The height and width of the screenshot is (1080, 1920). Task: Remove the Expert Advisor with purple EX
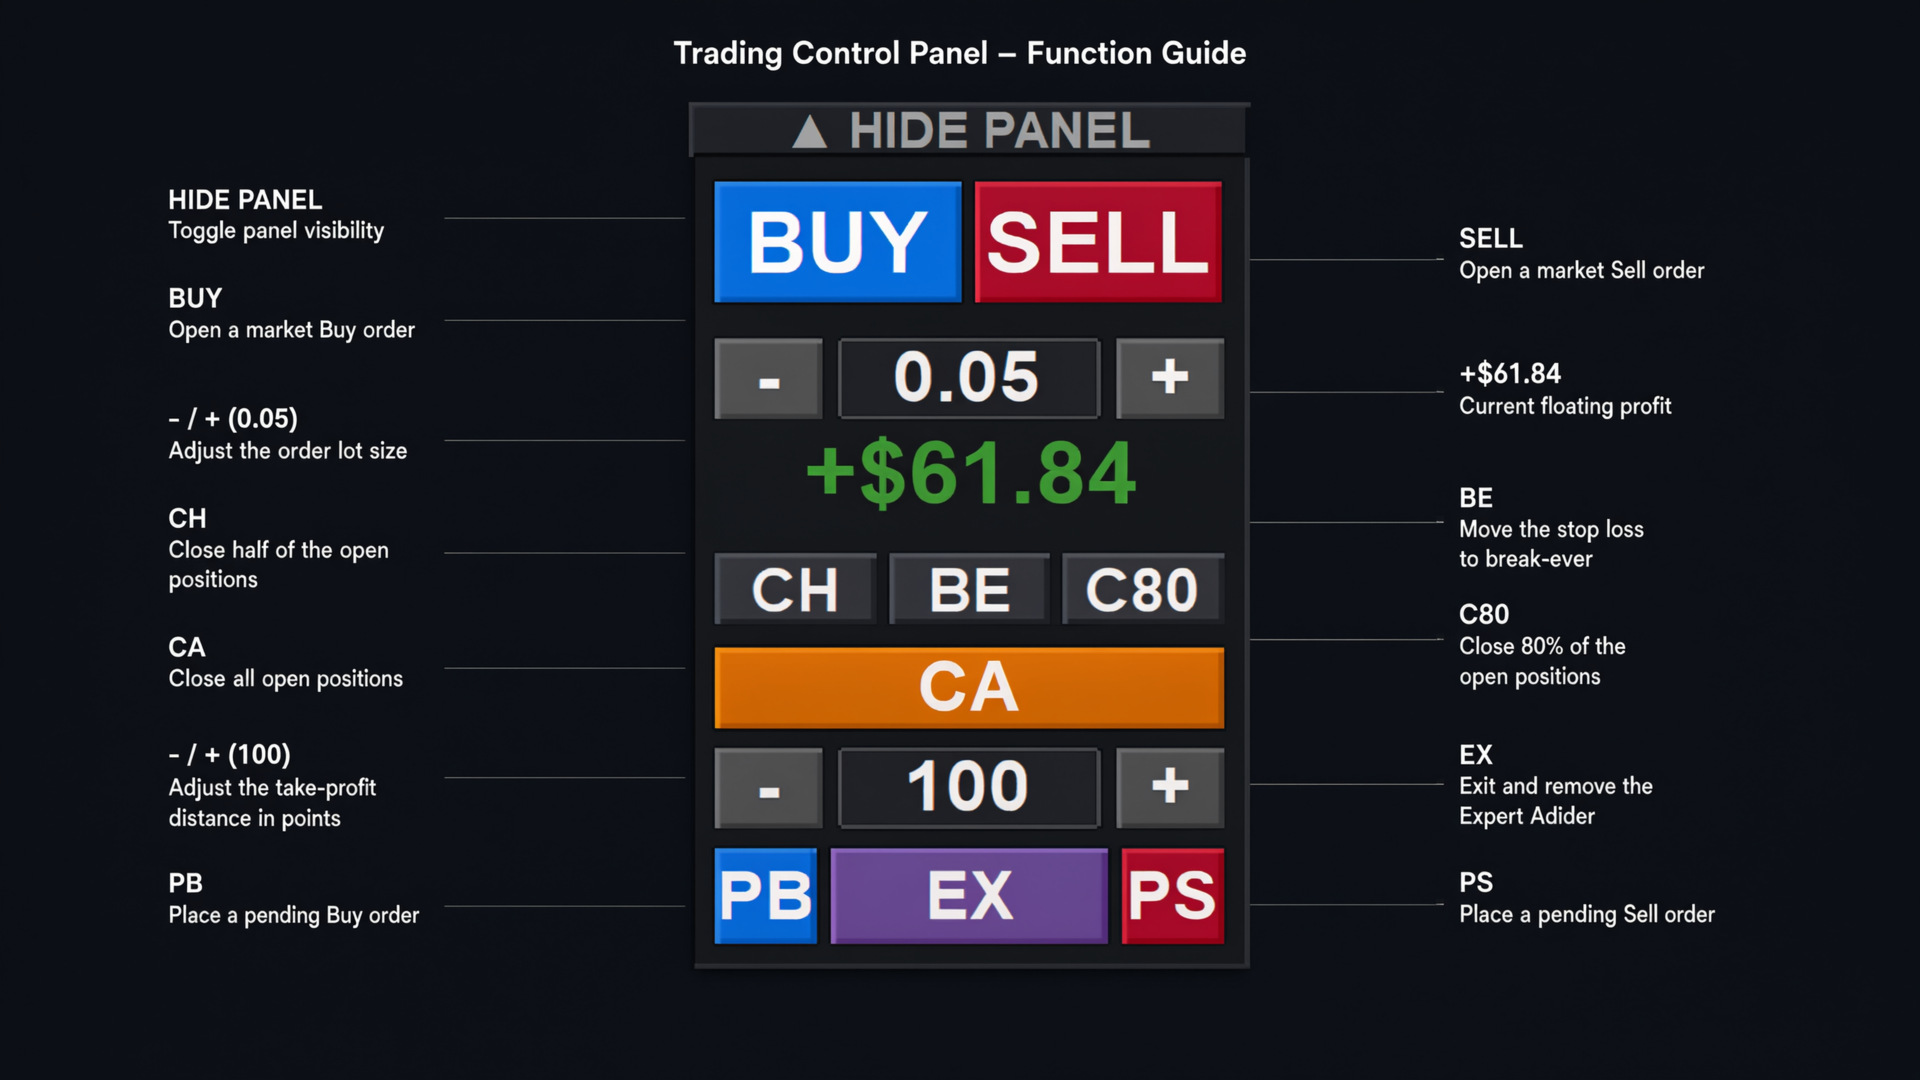[969, 896]
